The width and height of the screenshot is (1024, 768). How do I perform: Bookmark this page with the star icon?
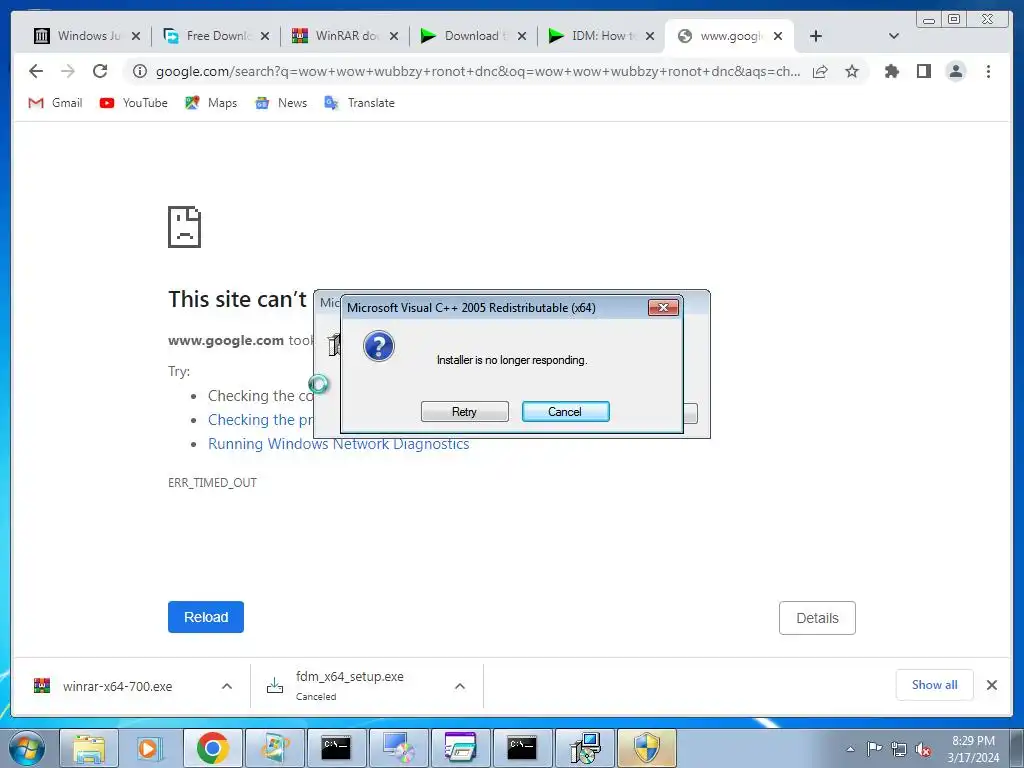pos(852,71)
